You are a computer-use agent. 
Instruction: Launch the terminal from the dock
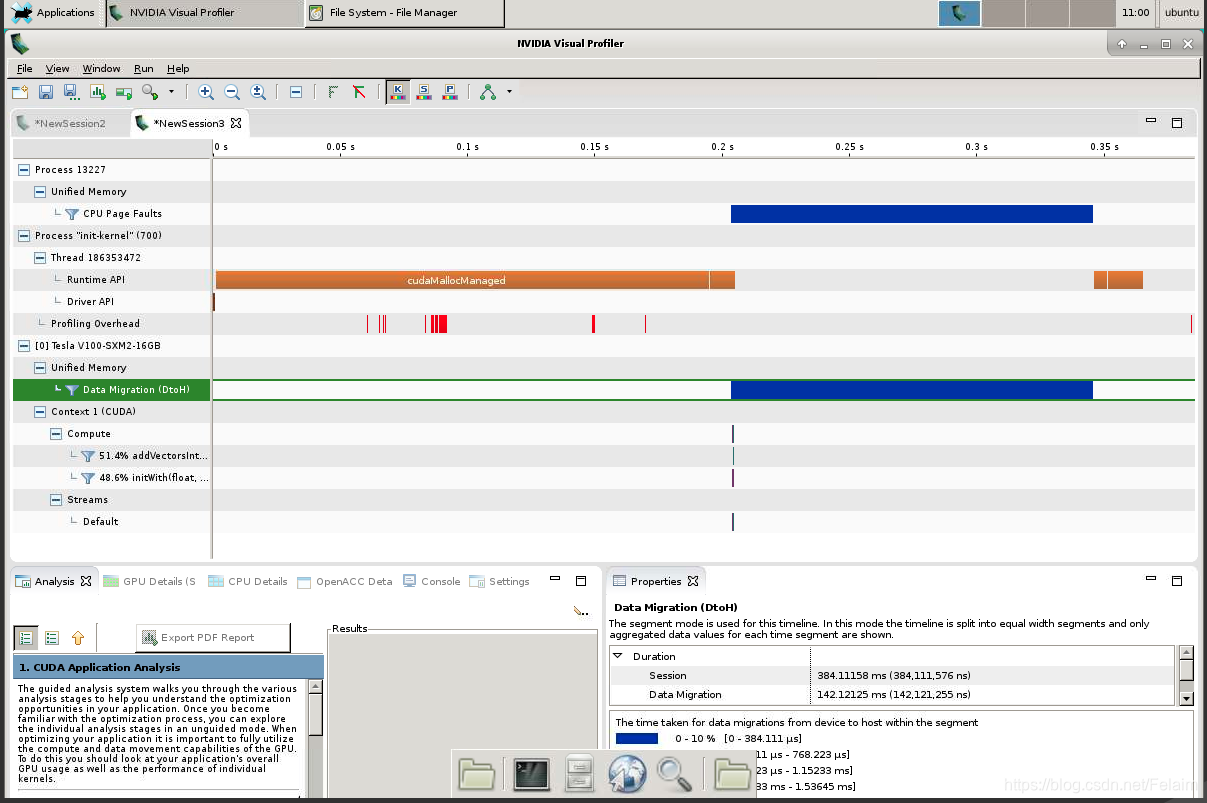click(532, 774)
